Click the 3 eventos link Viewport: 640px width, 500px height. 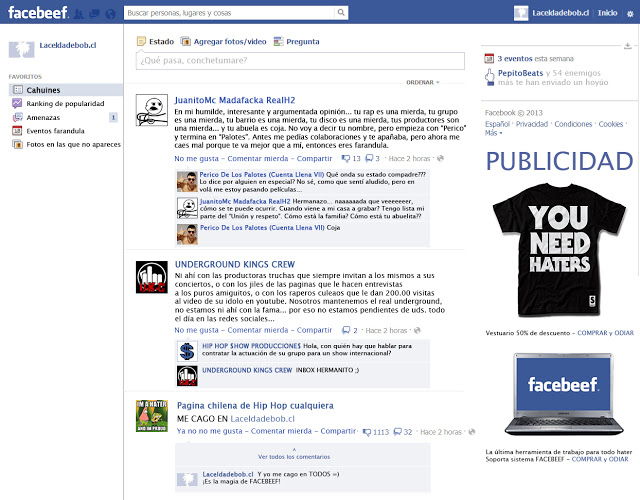(x=515, y=58)
